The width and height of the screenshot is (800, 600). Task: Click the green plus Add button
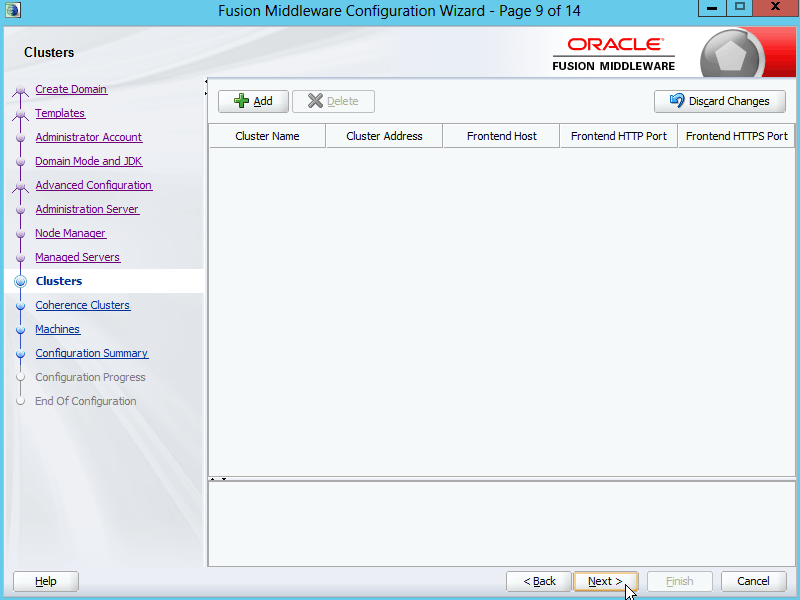(253, 101)
